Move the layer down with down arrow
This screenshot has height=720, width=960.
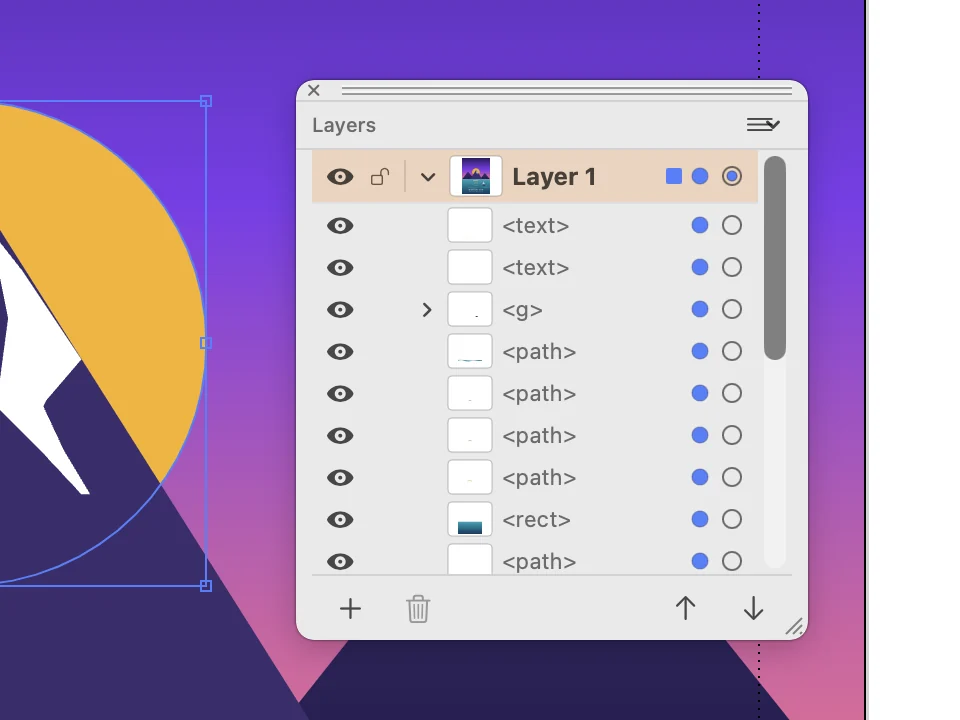(753, 608)
